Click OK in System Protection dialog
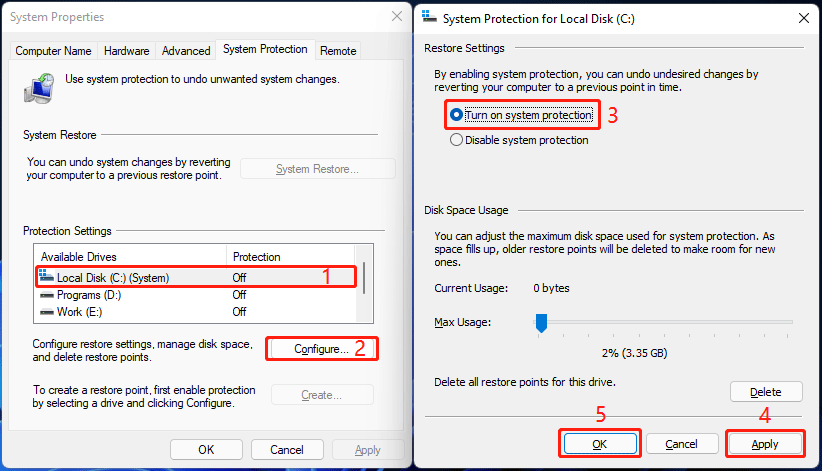The image size is (822, 471). click(x=600, y=443)
